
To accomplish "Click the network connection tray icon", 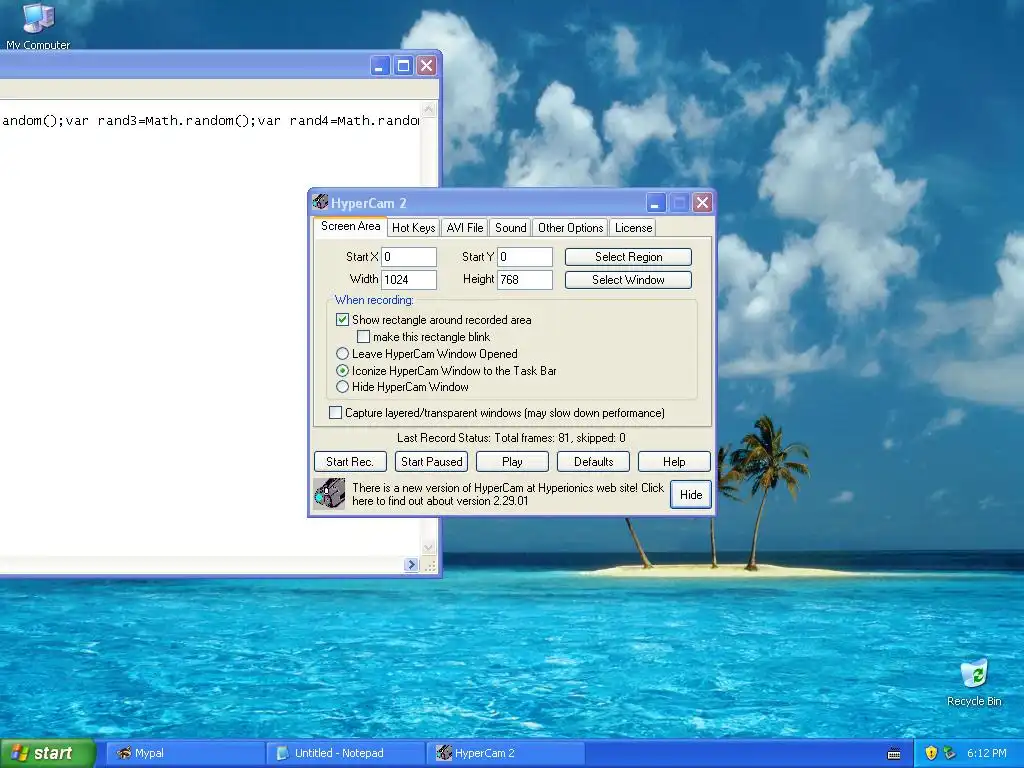I will tap(950, 753).
